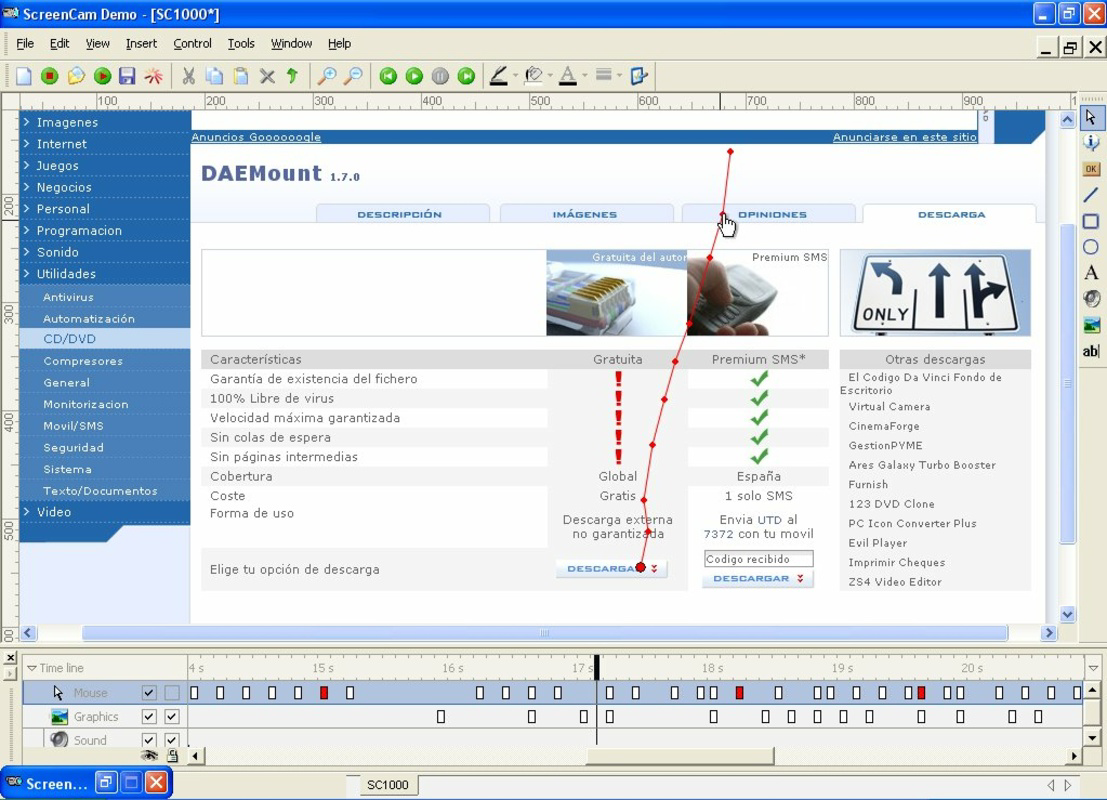Click the line color pen swatch
Image resolution: width=1107 pixels, height=800 pixels.
498,76
